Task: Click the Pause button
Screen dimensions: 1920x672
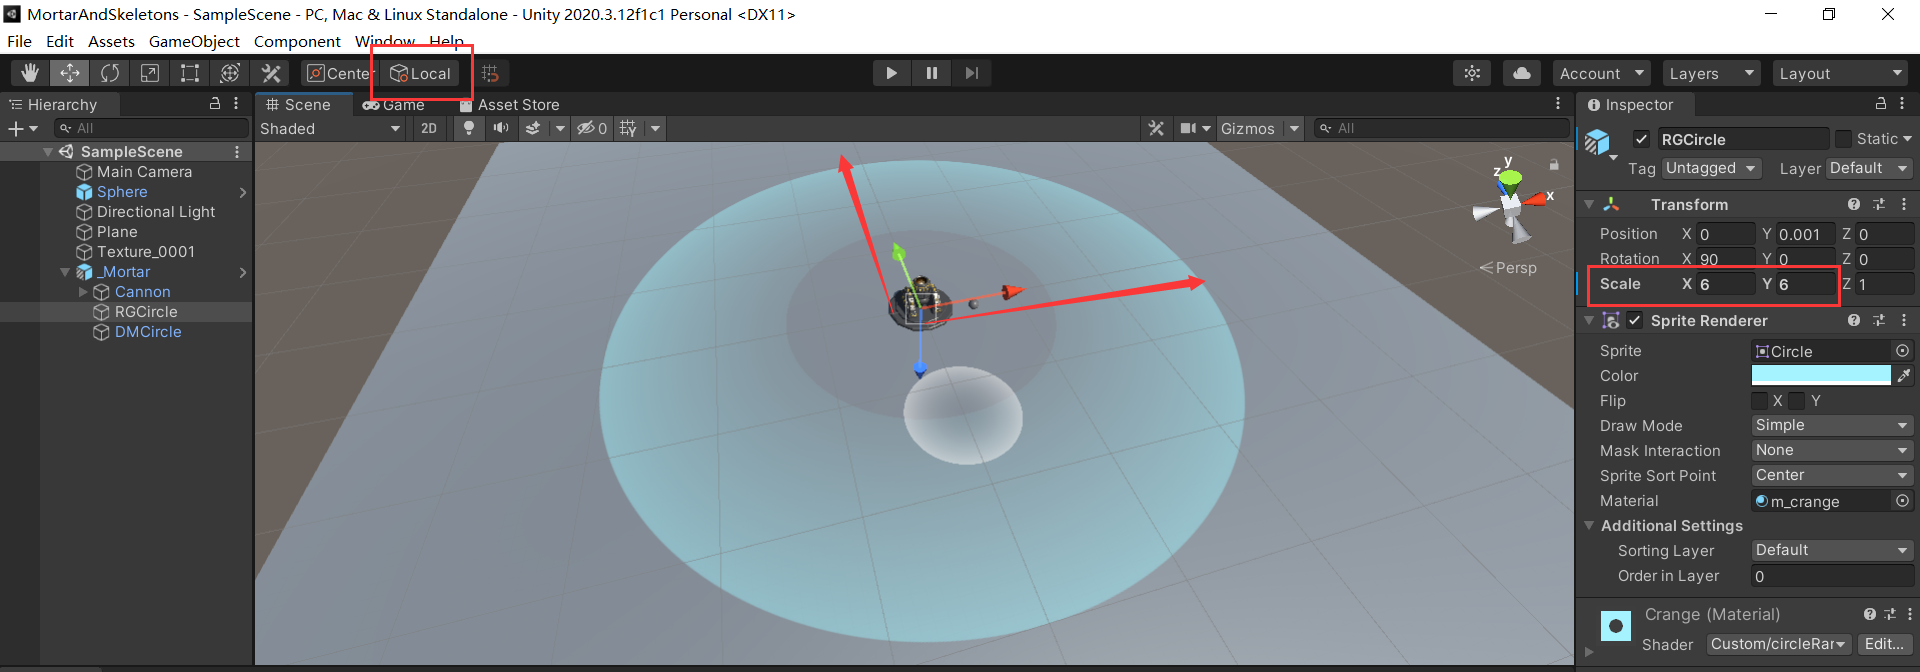Action: [x=931, y=73]
